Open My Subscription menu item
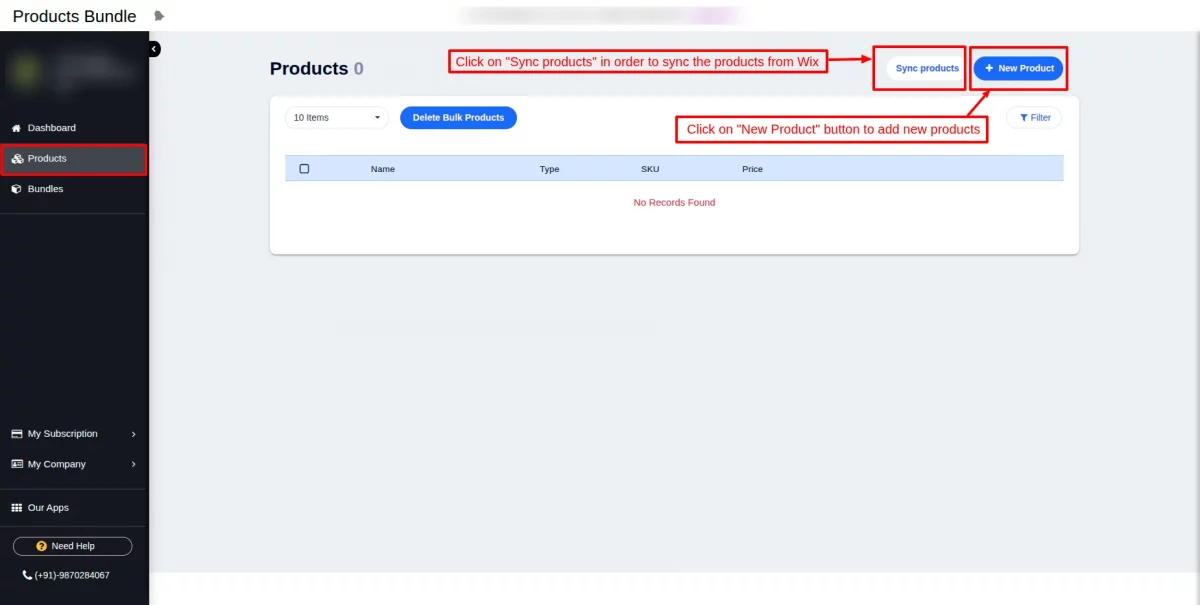Screen dimensions: 1200x605 tap(74, 434)
